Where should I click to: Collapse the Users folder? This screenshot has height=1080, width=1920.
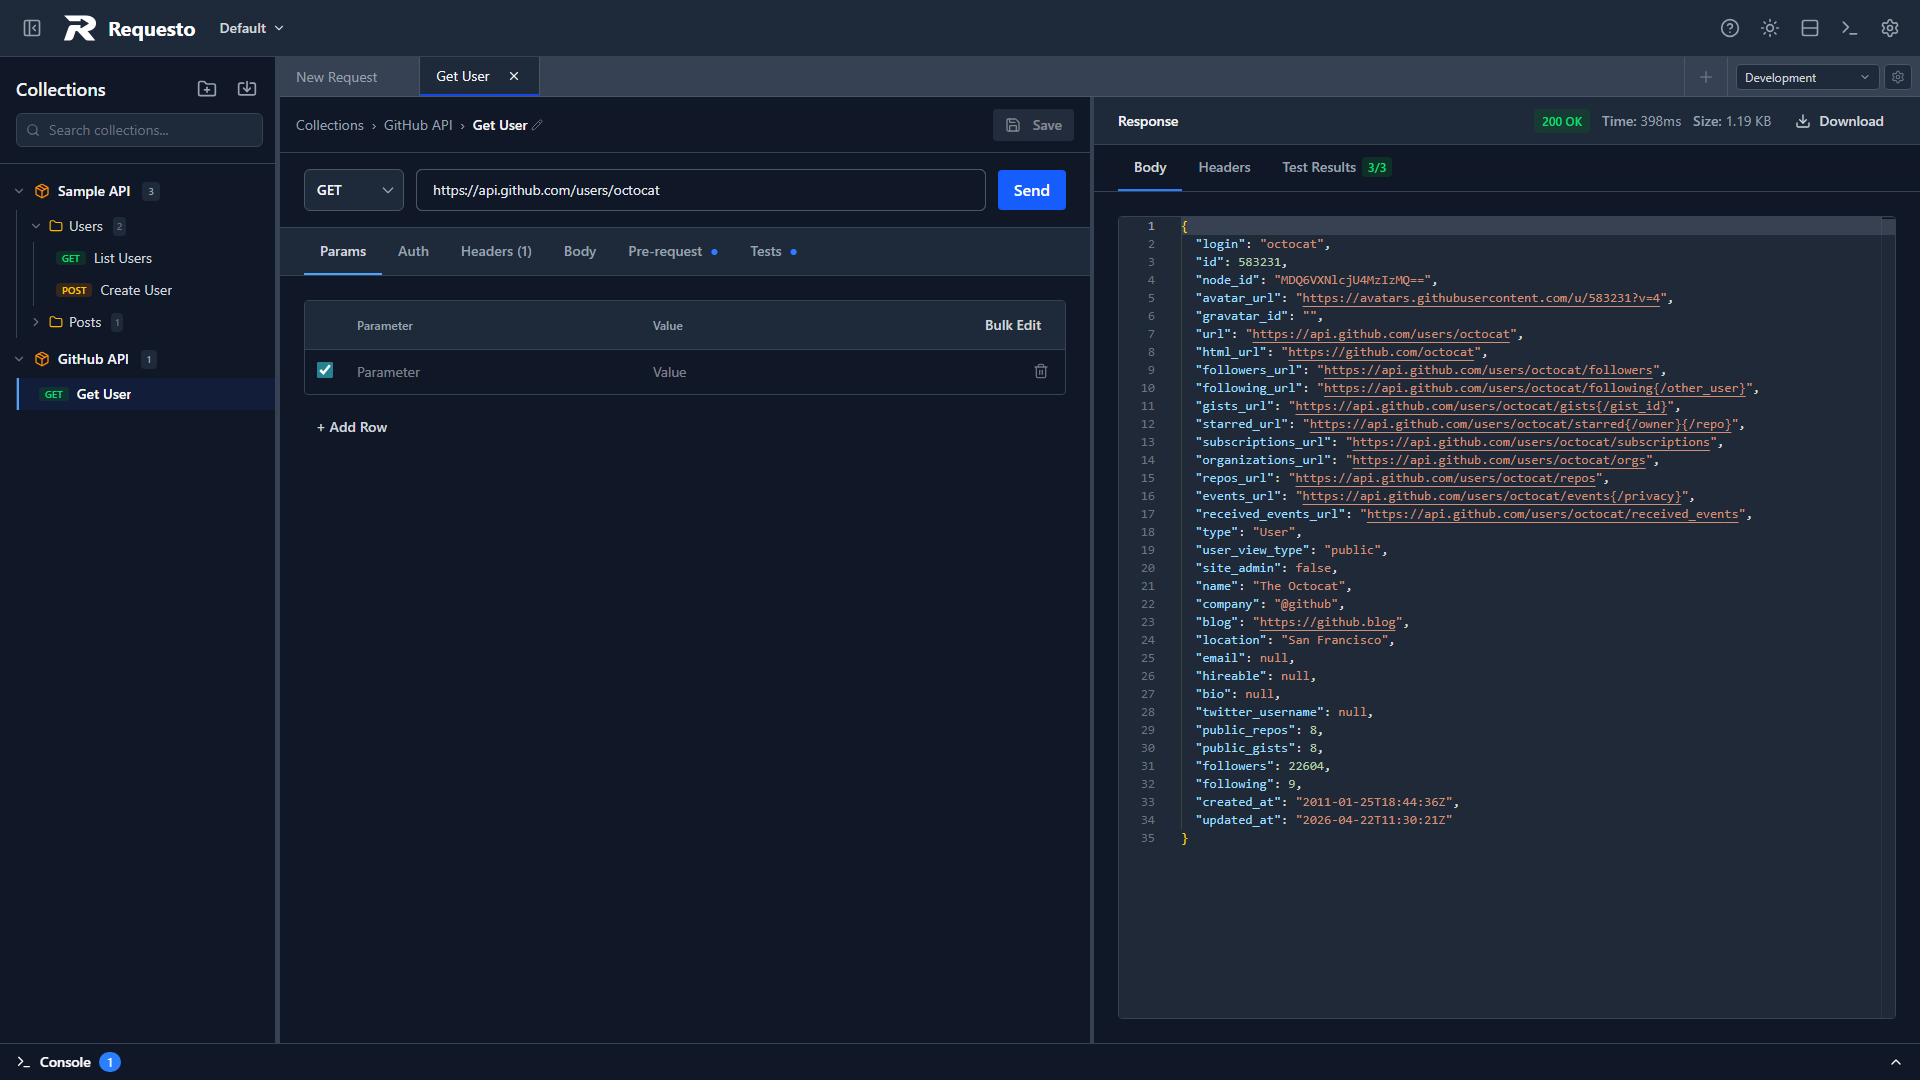click(x=36, y=226)
